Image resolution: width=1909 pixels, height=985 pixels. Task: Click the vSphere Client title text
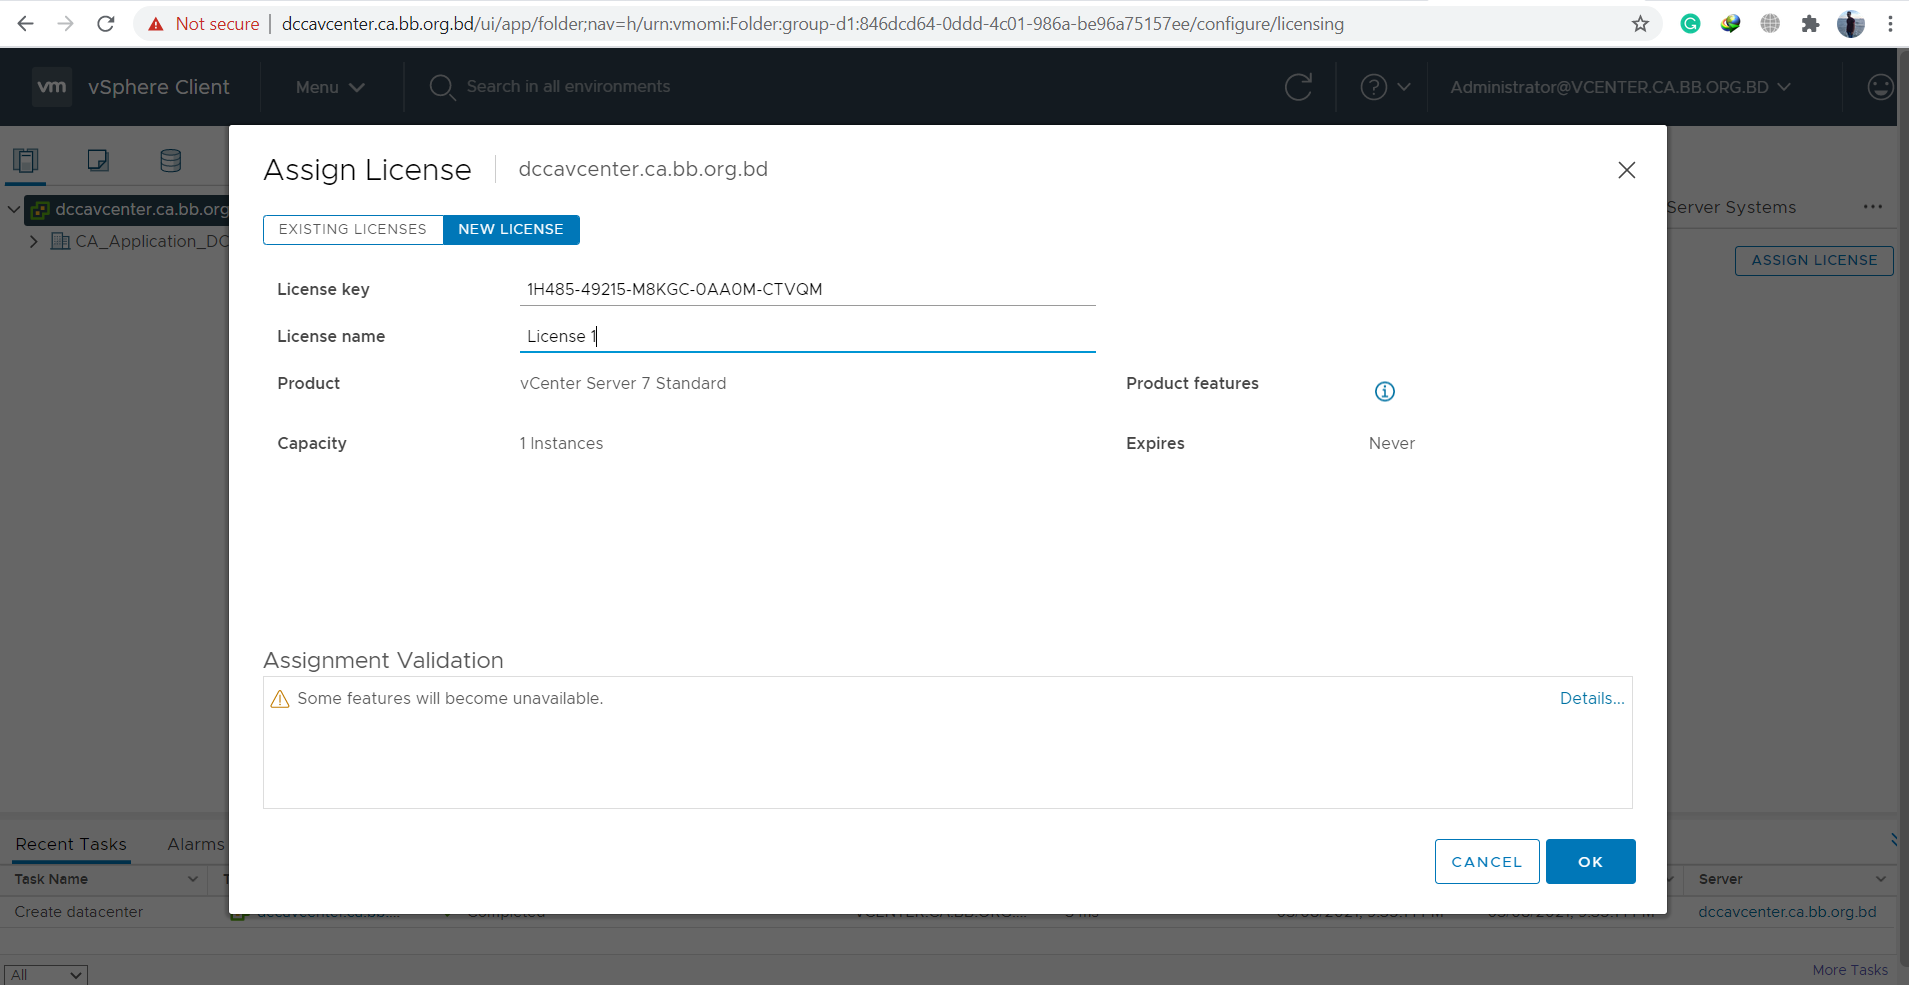(159, 87)
